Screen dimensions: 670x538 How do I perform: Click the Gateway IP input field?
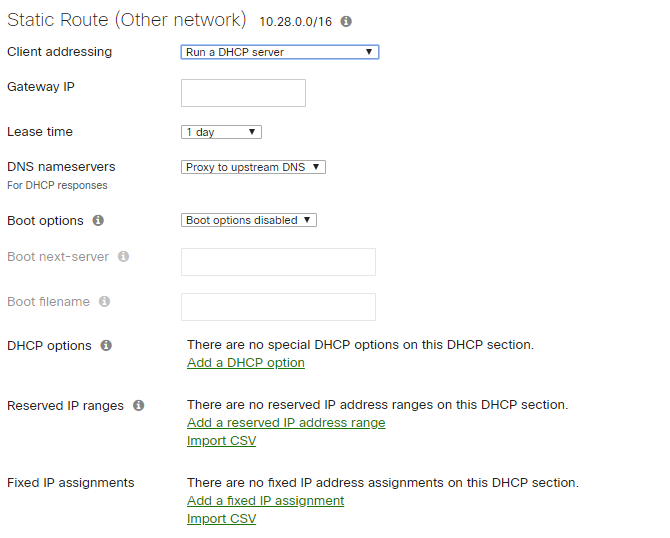(243, 93)
